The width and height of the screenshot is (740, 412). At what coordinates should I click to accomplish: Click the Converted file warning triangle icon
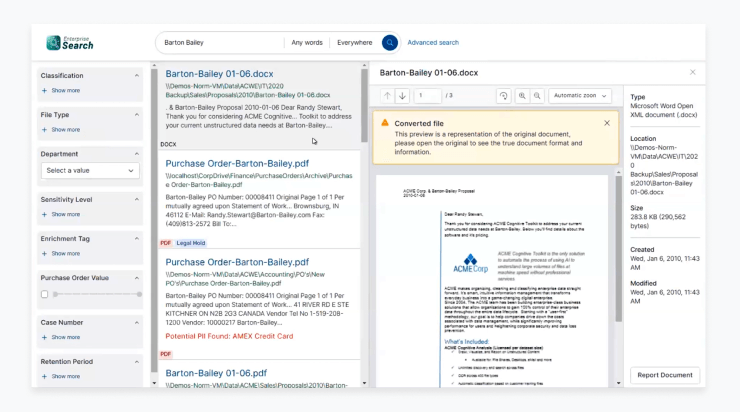coord(385,123)
